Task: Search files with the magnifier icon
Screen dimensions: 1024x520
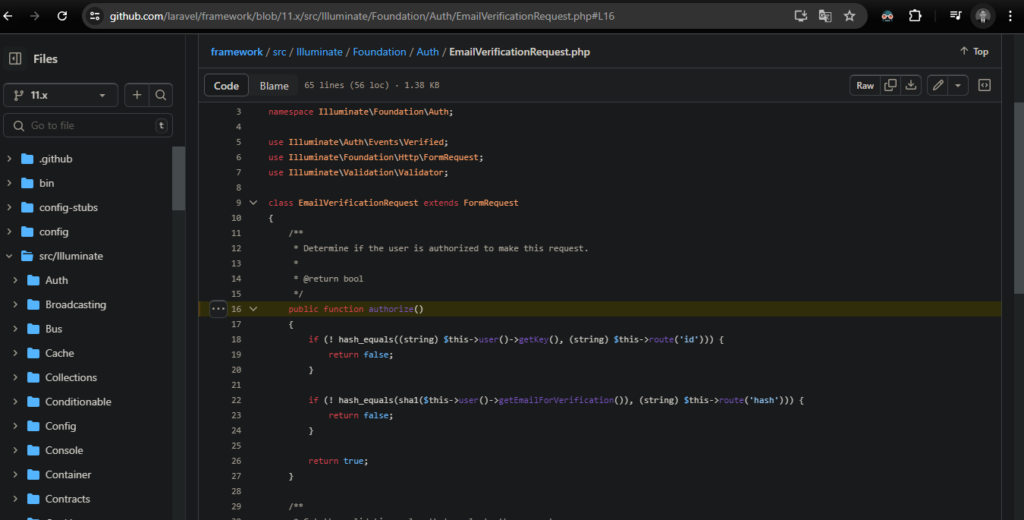Action: (x=161, y=95)
